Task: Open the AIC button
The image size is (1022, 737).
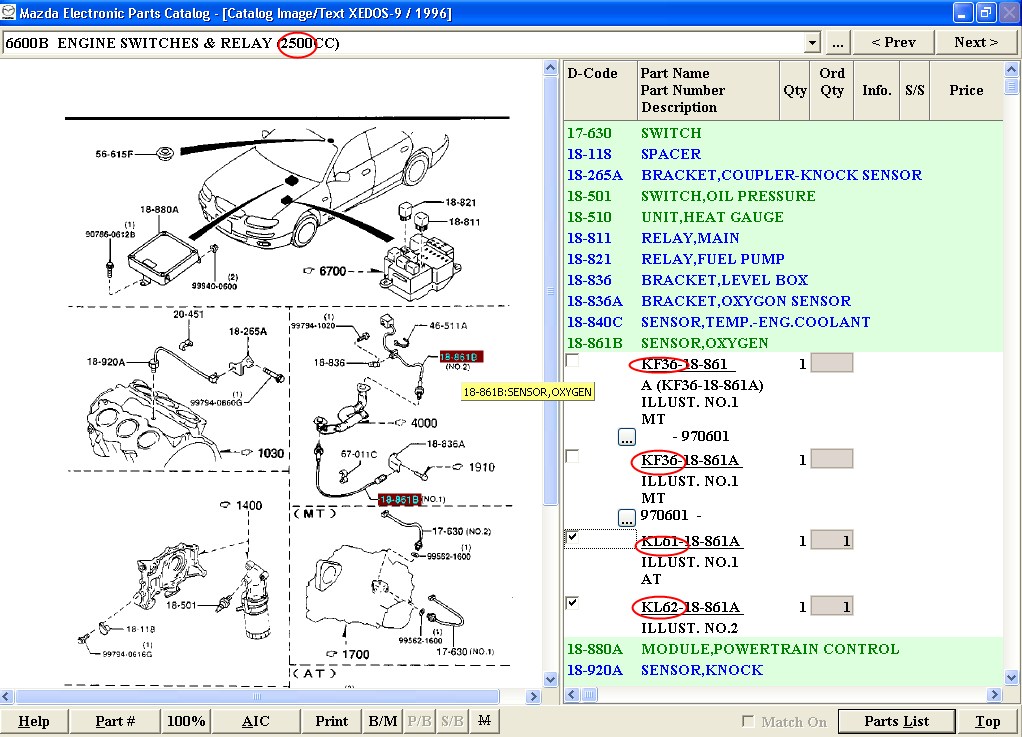Action: pyautogui.click(x=256, y=721)
